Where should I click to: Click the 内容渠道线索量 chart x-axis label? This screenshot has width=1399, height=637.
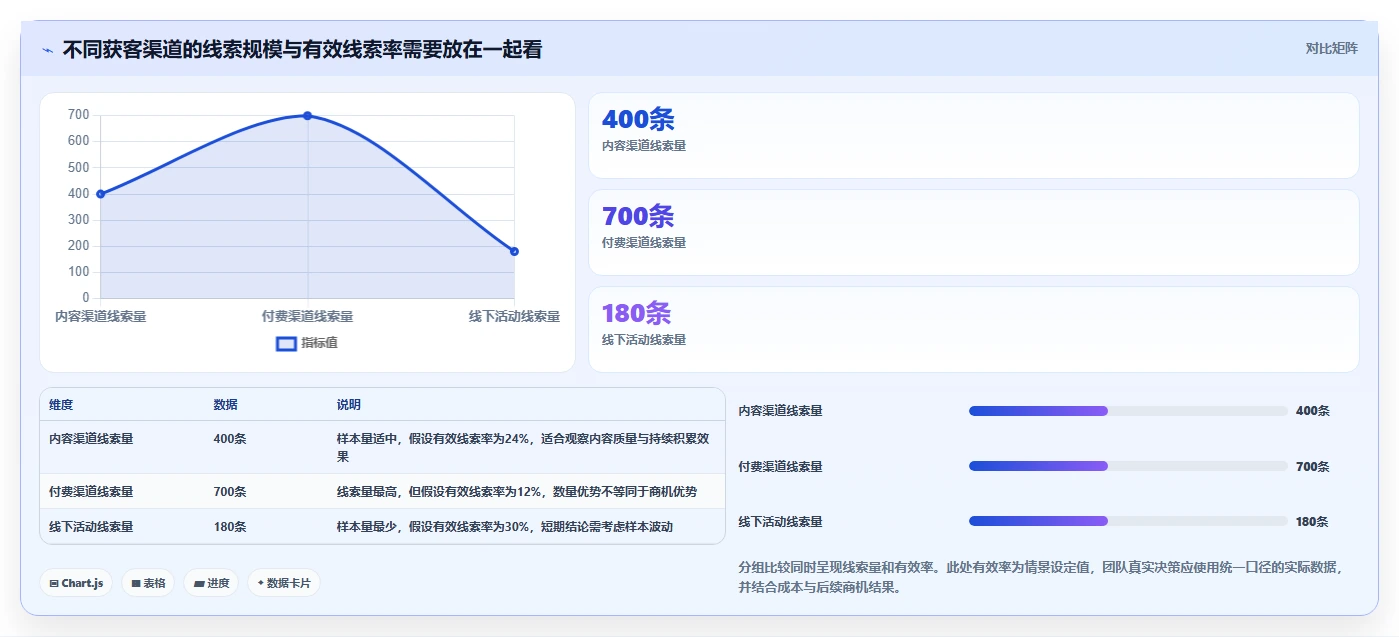click(x=100, y=316)
